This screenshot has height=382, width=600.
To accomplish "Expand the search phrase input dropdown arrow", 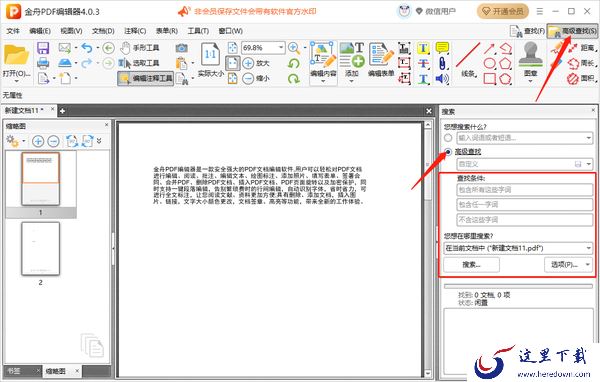I will [x=589, y=138].
